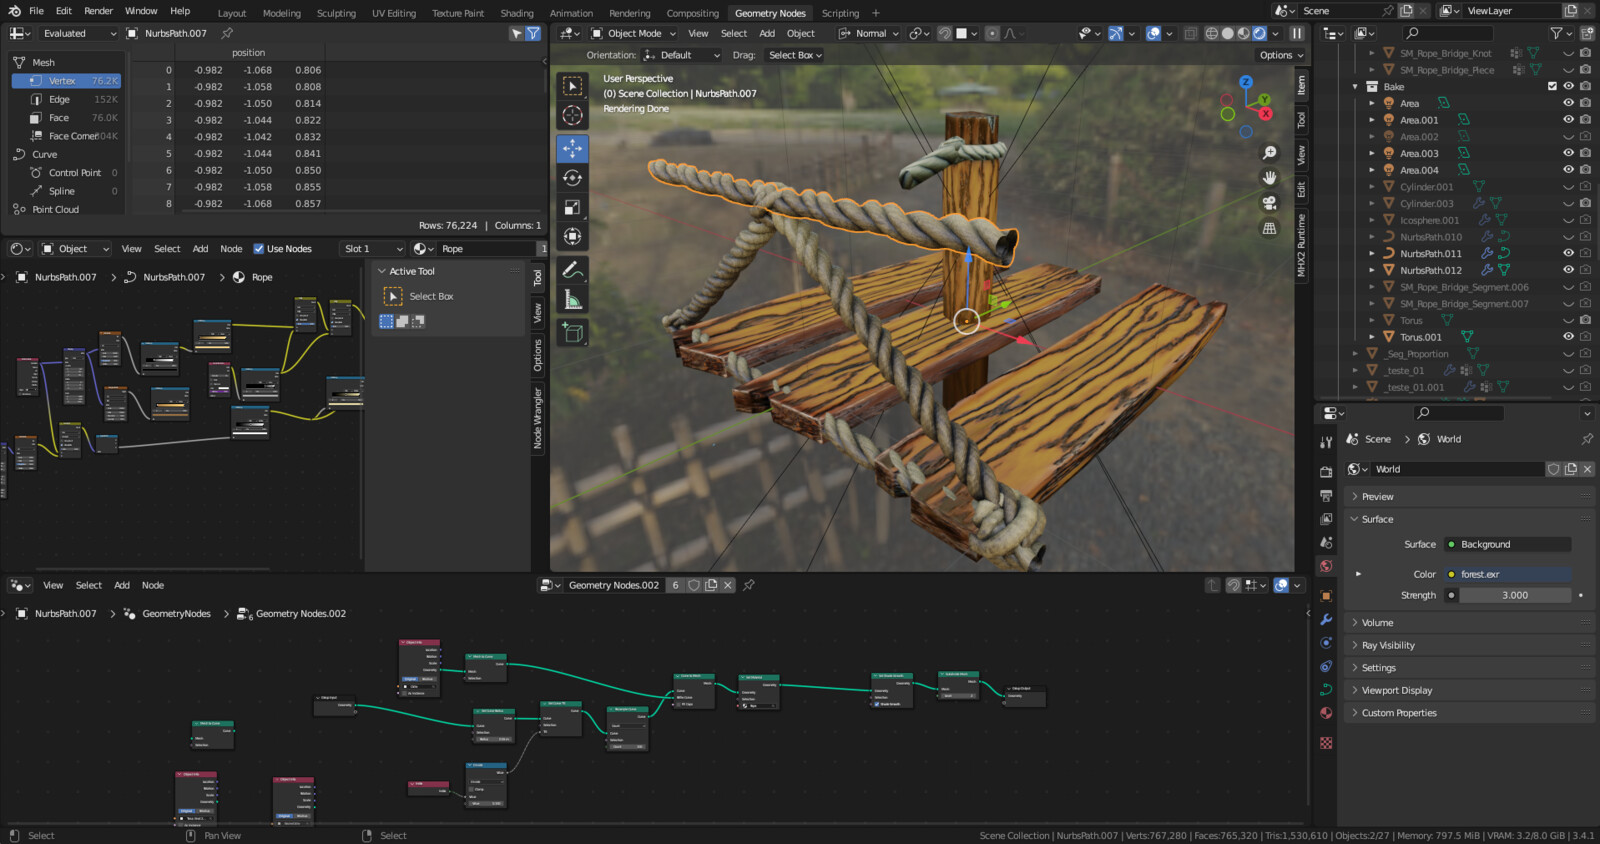
Task: Select the Select Box tool in viewport toolbar
Action: [572, 86]
